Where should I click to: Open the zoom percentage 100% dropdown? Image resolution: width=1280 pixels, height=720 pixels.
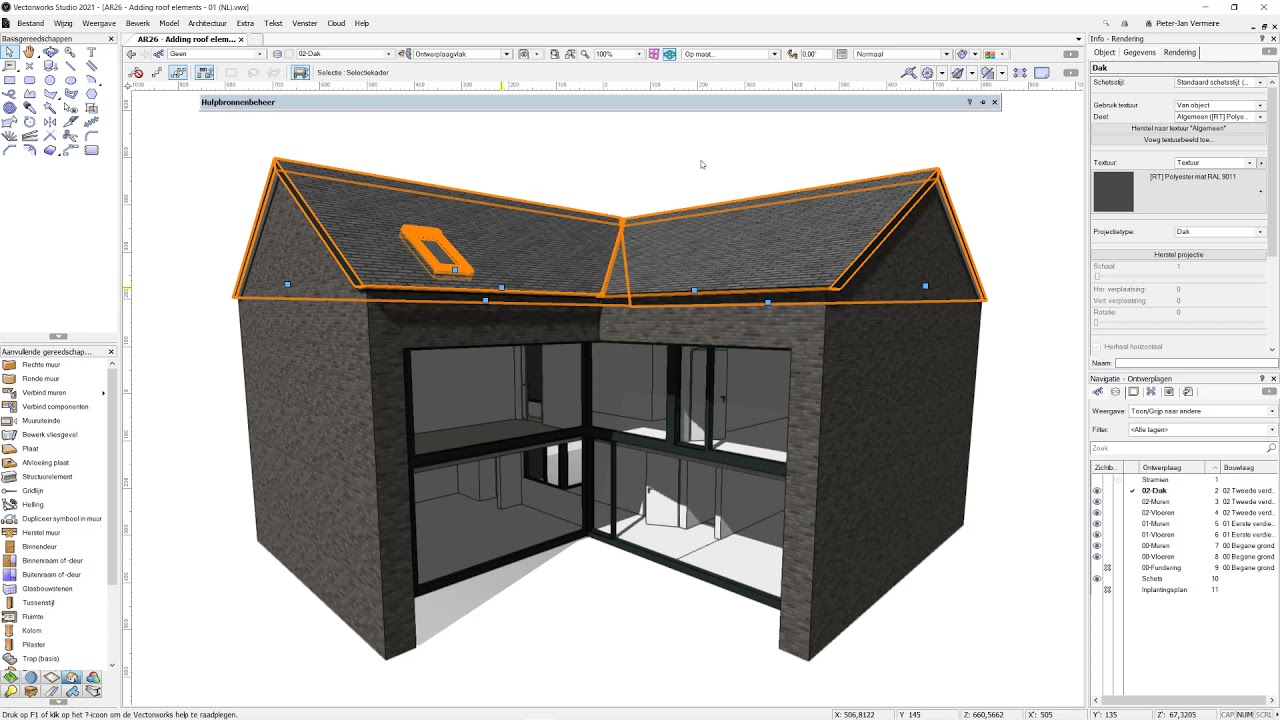[x=619, y=54]
